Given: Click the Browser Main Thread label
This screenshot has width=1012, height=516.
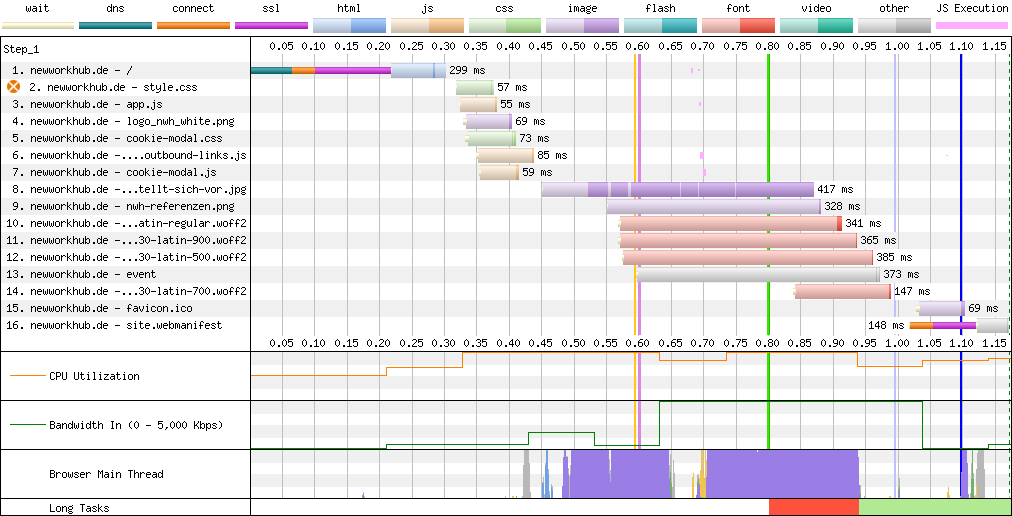Looking at the screenshot, I should pos(106,474).
